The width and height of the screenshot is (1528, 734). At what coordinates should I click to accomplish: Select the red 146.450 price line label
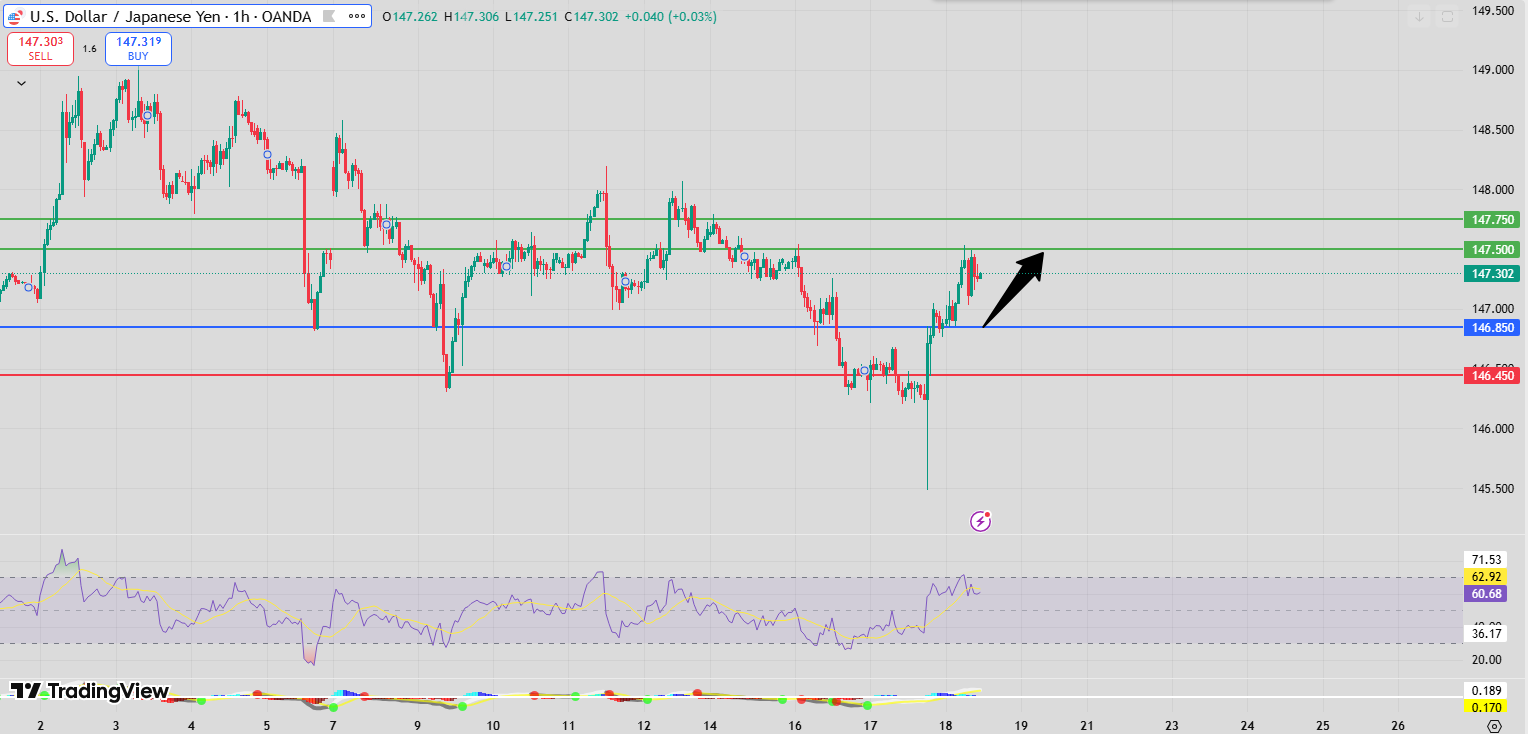(1490, 376)
